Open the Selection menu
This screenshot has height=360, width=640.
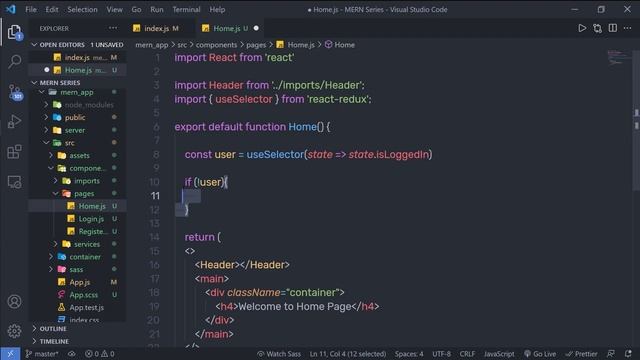click(x=82, y=9)
